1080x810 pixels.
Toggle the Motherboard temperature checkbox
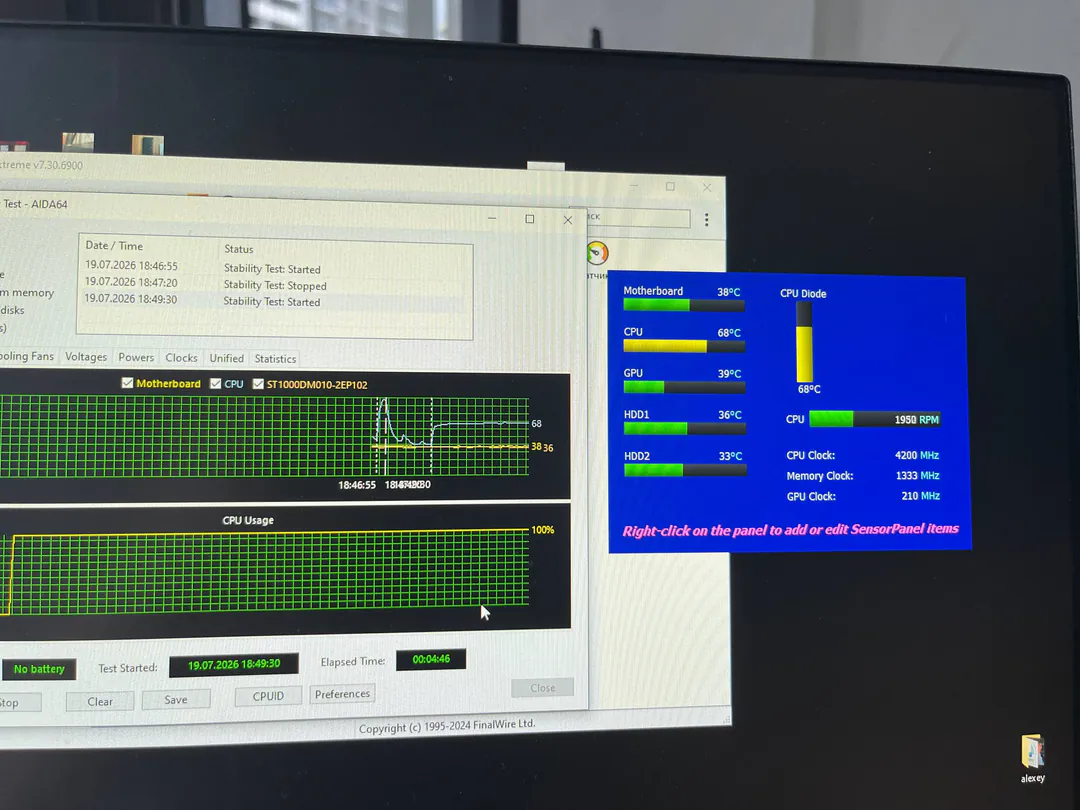(127, 383)
